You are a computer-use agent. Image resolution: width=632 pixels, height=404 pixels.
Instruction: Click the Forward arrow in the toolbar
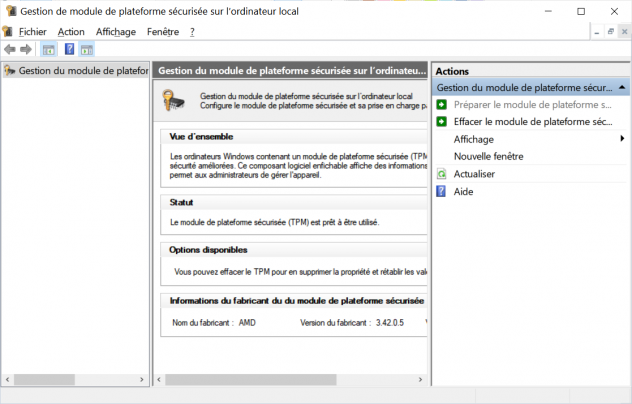tap(26, 49)
